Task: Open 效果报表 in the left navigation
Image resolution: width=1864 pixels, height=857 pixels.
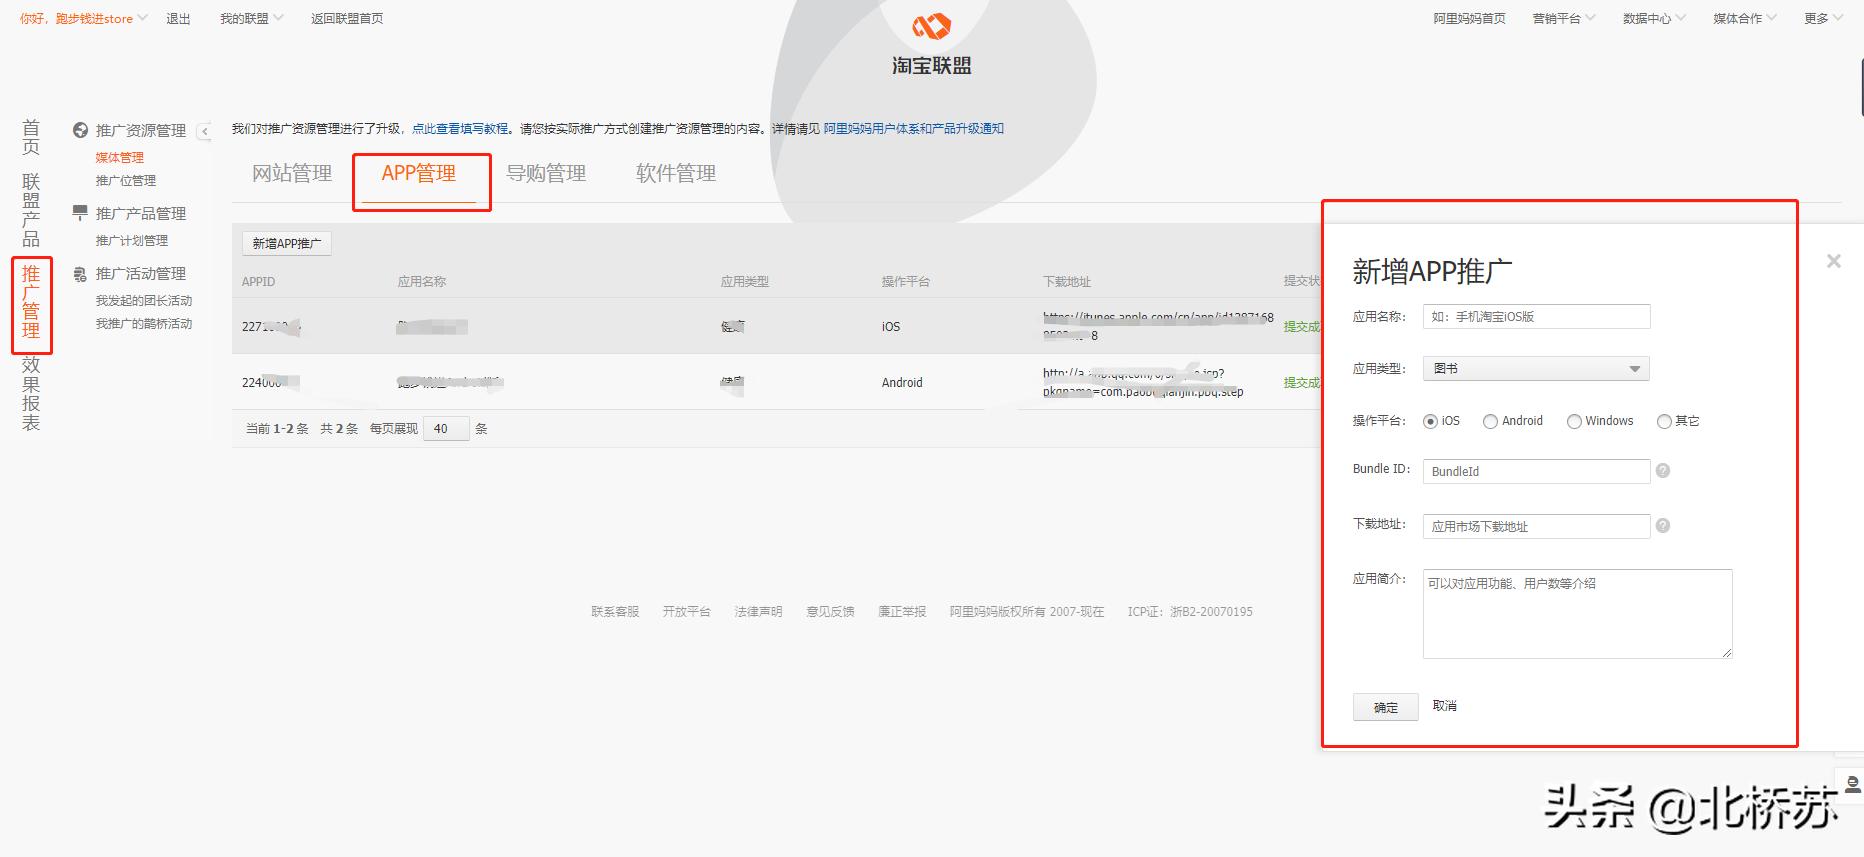Action: tap(31, 394)
